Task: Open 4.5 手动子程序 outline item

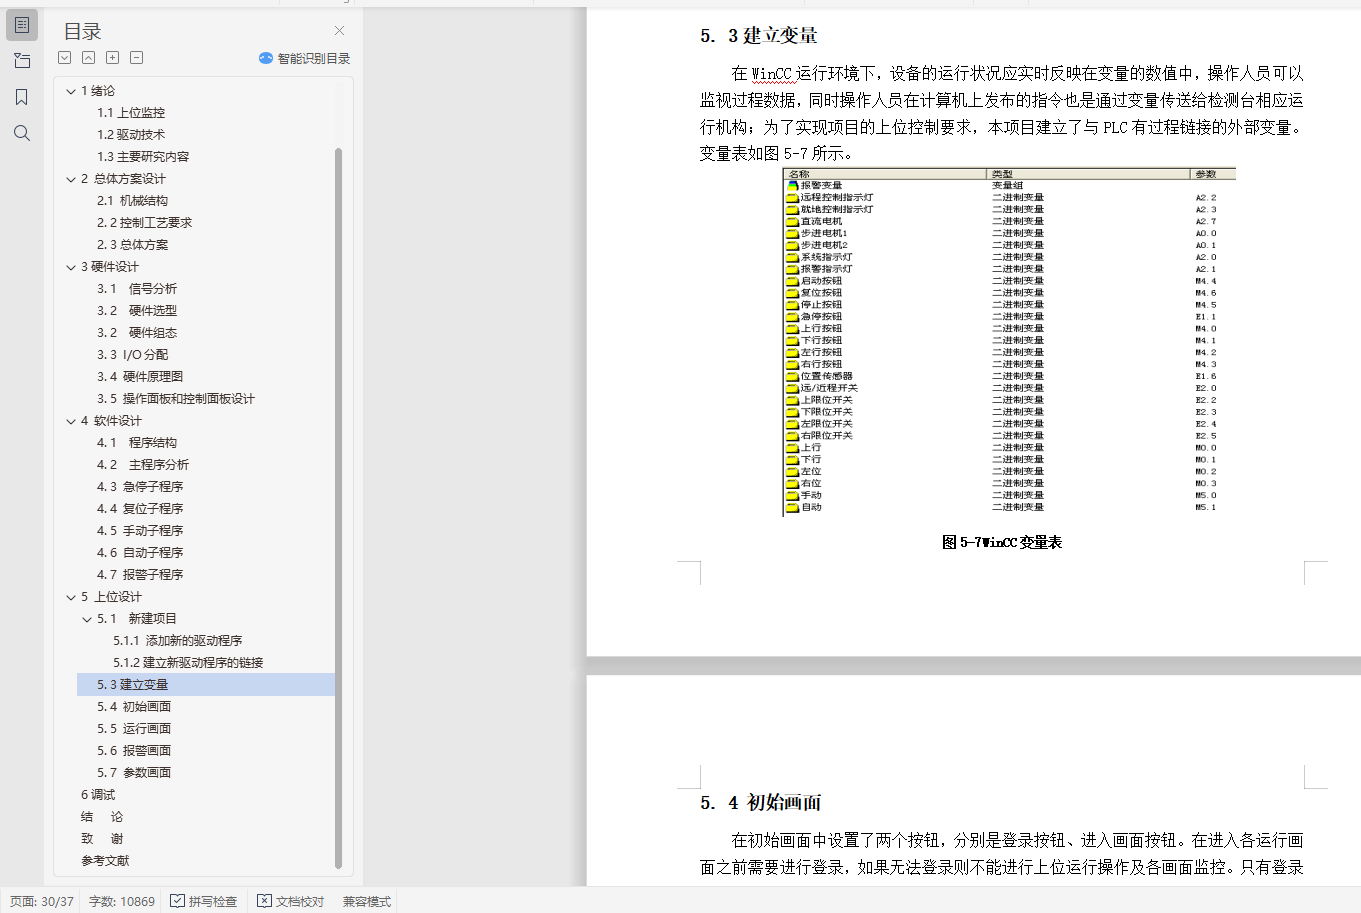Action: [140, 531]
